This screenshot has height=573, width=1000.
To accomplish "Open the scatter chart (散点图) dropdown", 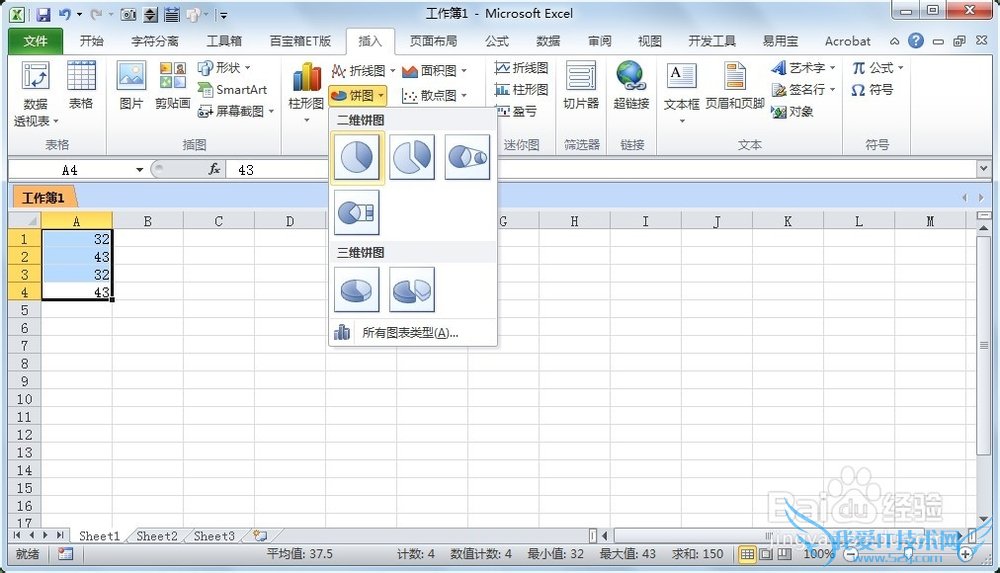I will [435, 96].
